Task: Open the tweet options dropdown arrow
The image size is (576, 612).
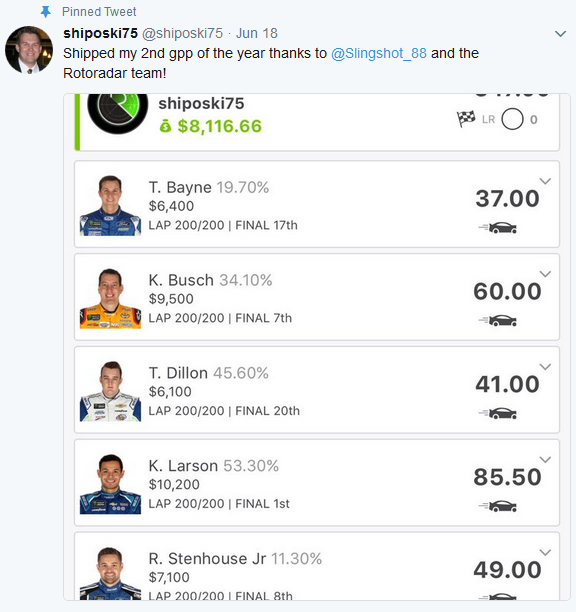Action: click(560, 34)
